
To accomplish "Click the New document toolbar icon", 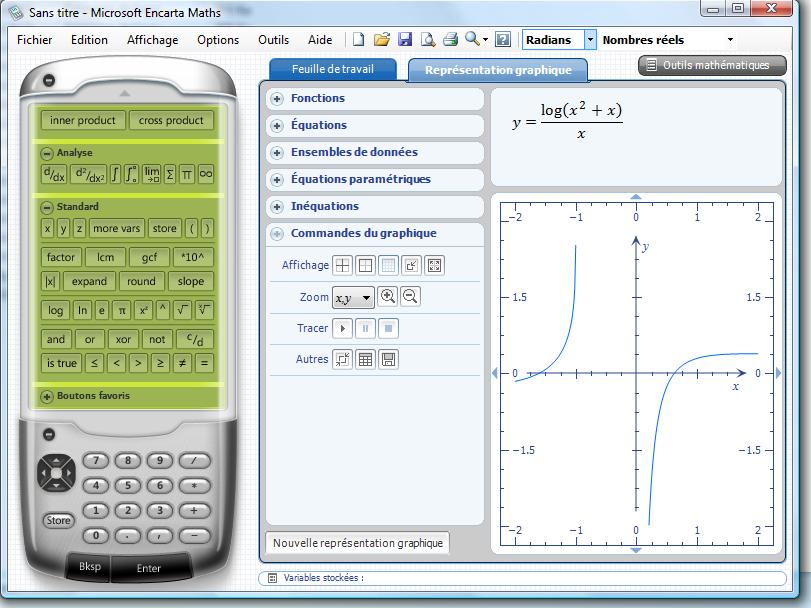I will pos(358,39).
